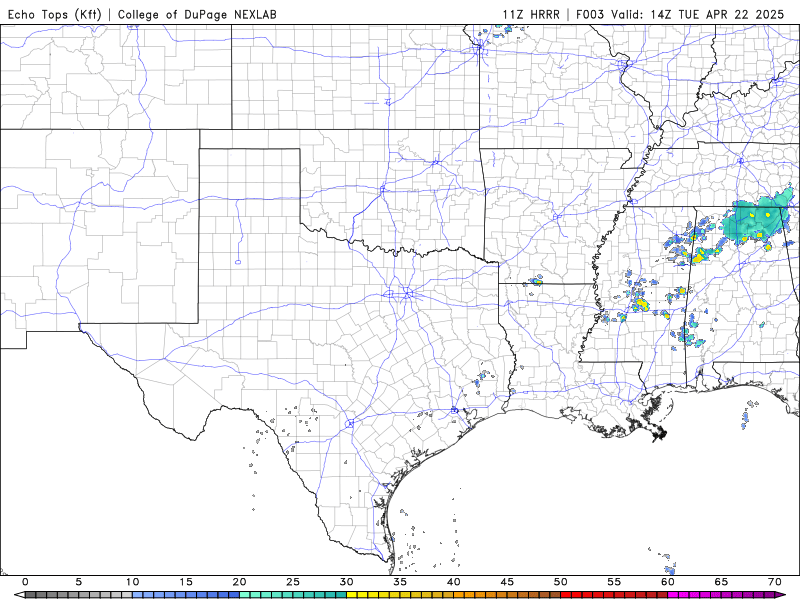Click the "65" label on color scale
This screenshot has width=800, height=600.
pyautogui.click(x=721, y=582)
